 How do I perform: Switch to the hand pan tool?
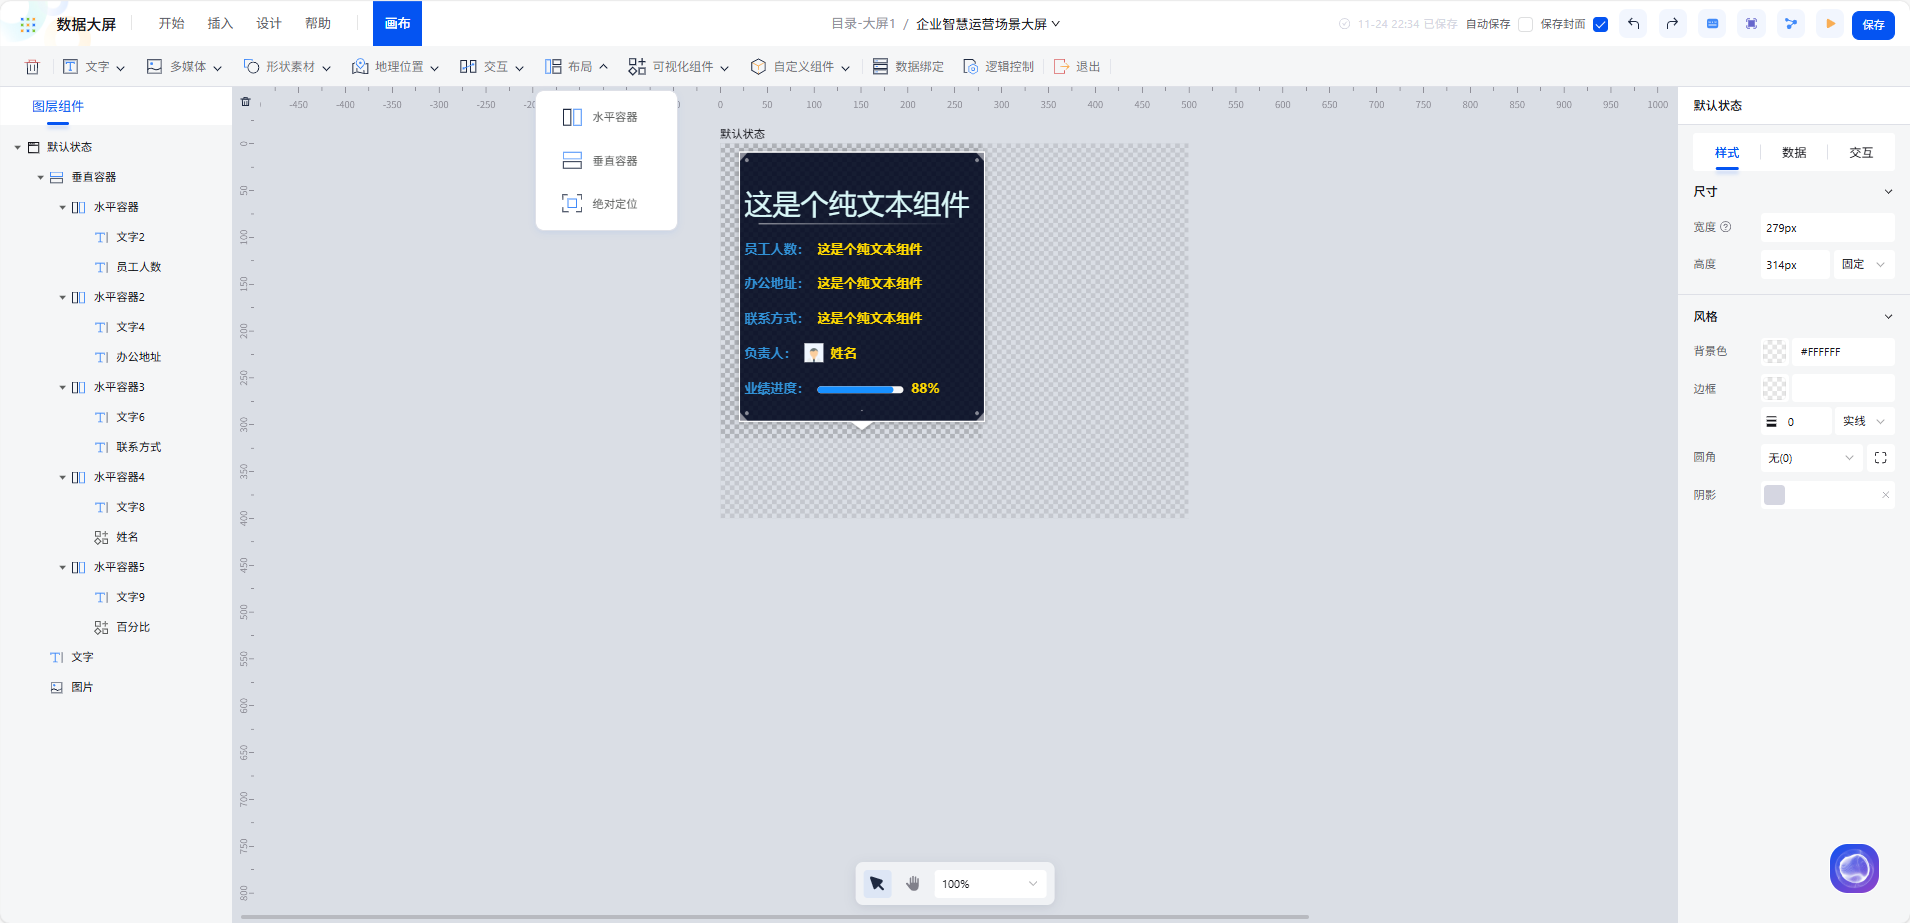pos(911,883)
